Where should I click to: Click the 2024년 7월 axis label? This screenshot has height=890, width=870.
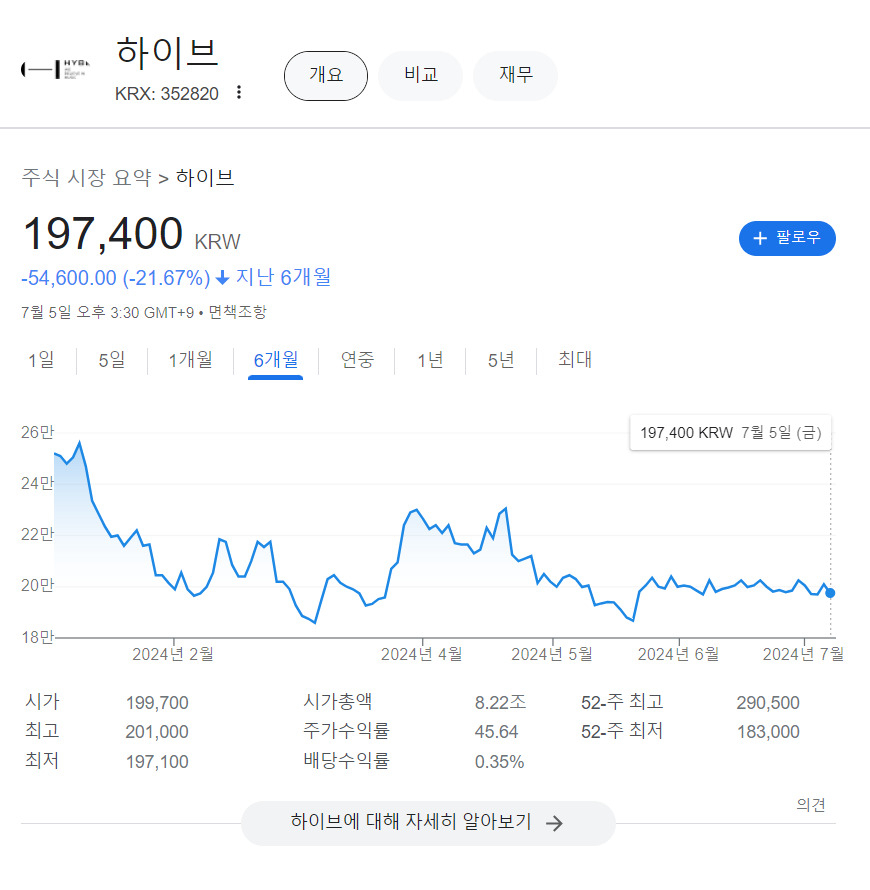click(x=804, y=654)
